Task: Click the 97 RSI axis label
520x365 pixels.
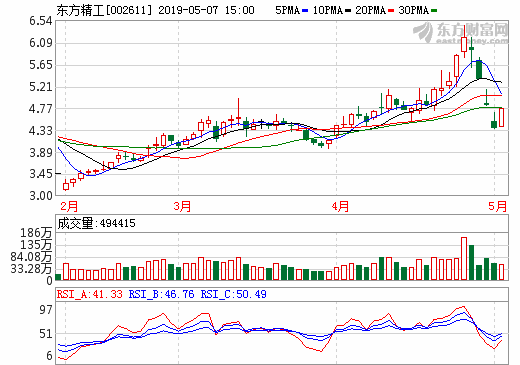Action: tap(46, 310)
